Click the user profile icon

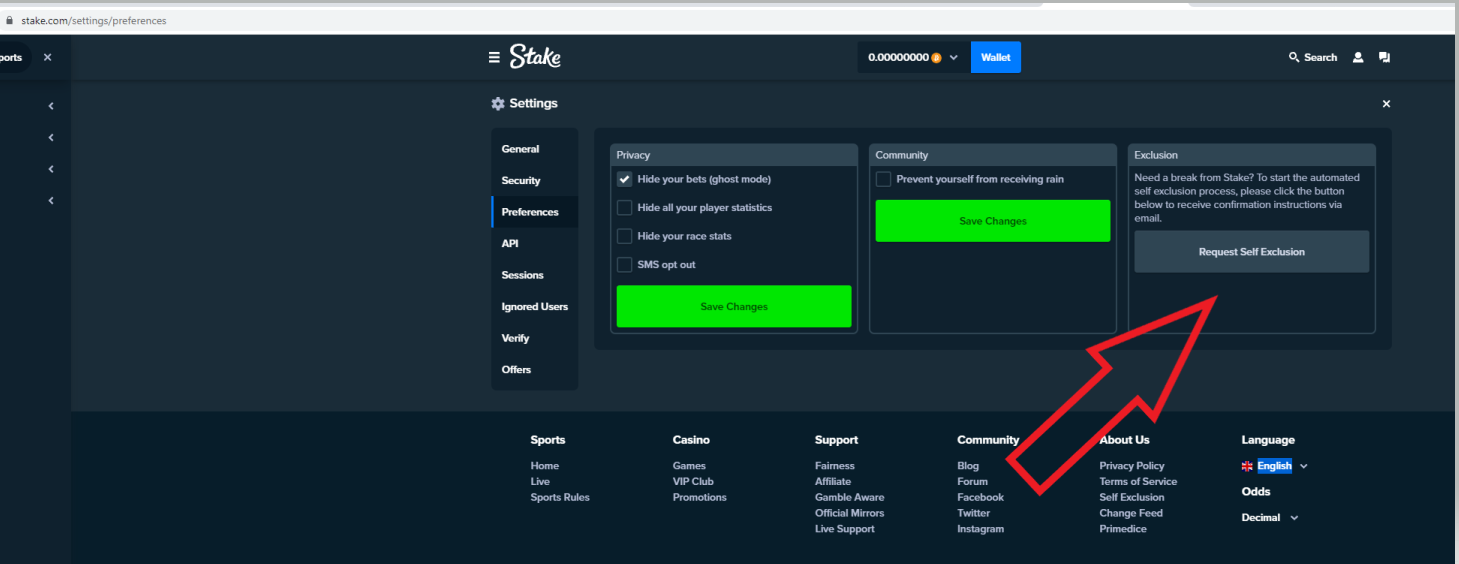click(x=1358, y=58)
